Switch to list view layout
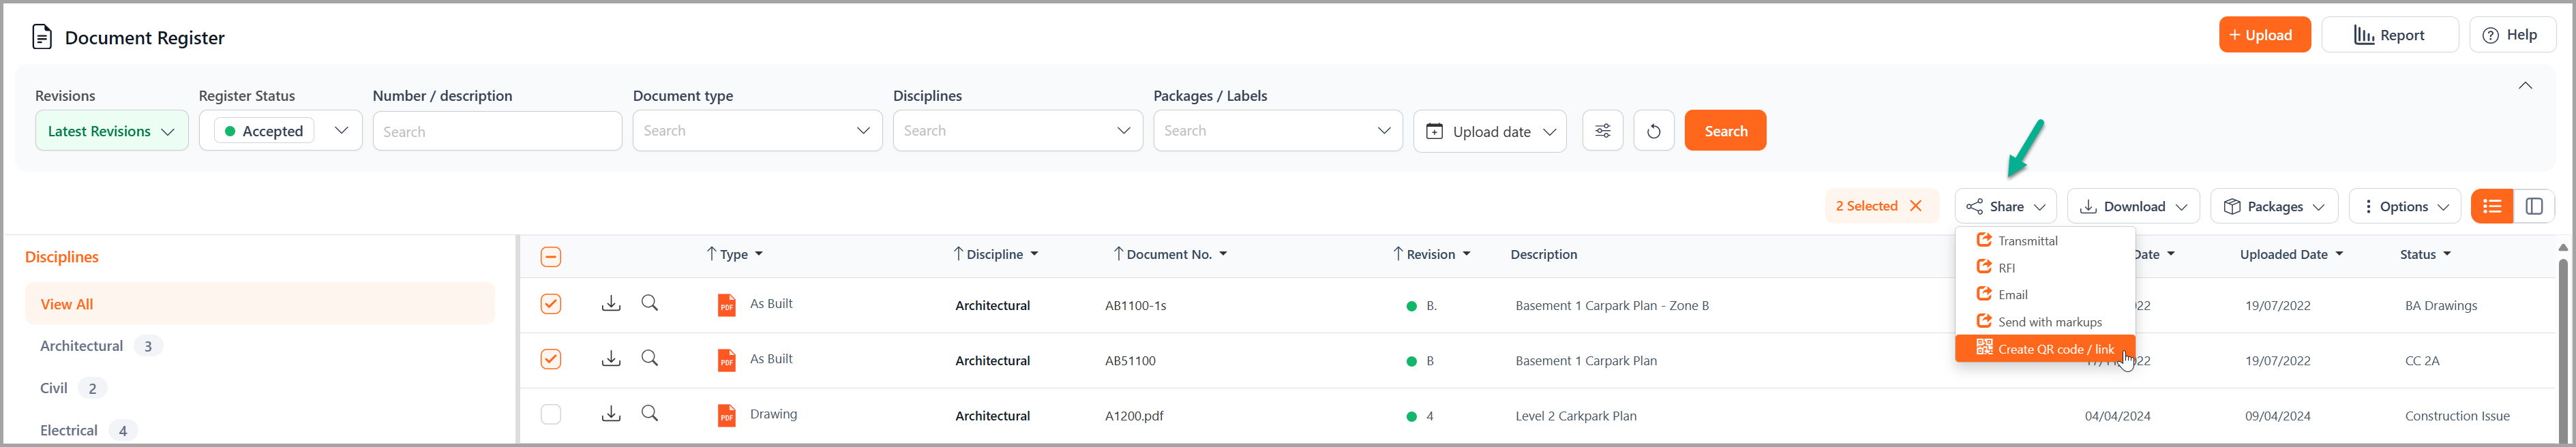Image resolution: width=2576 pixels, height=447 pixels. (2492, 206)
